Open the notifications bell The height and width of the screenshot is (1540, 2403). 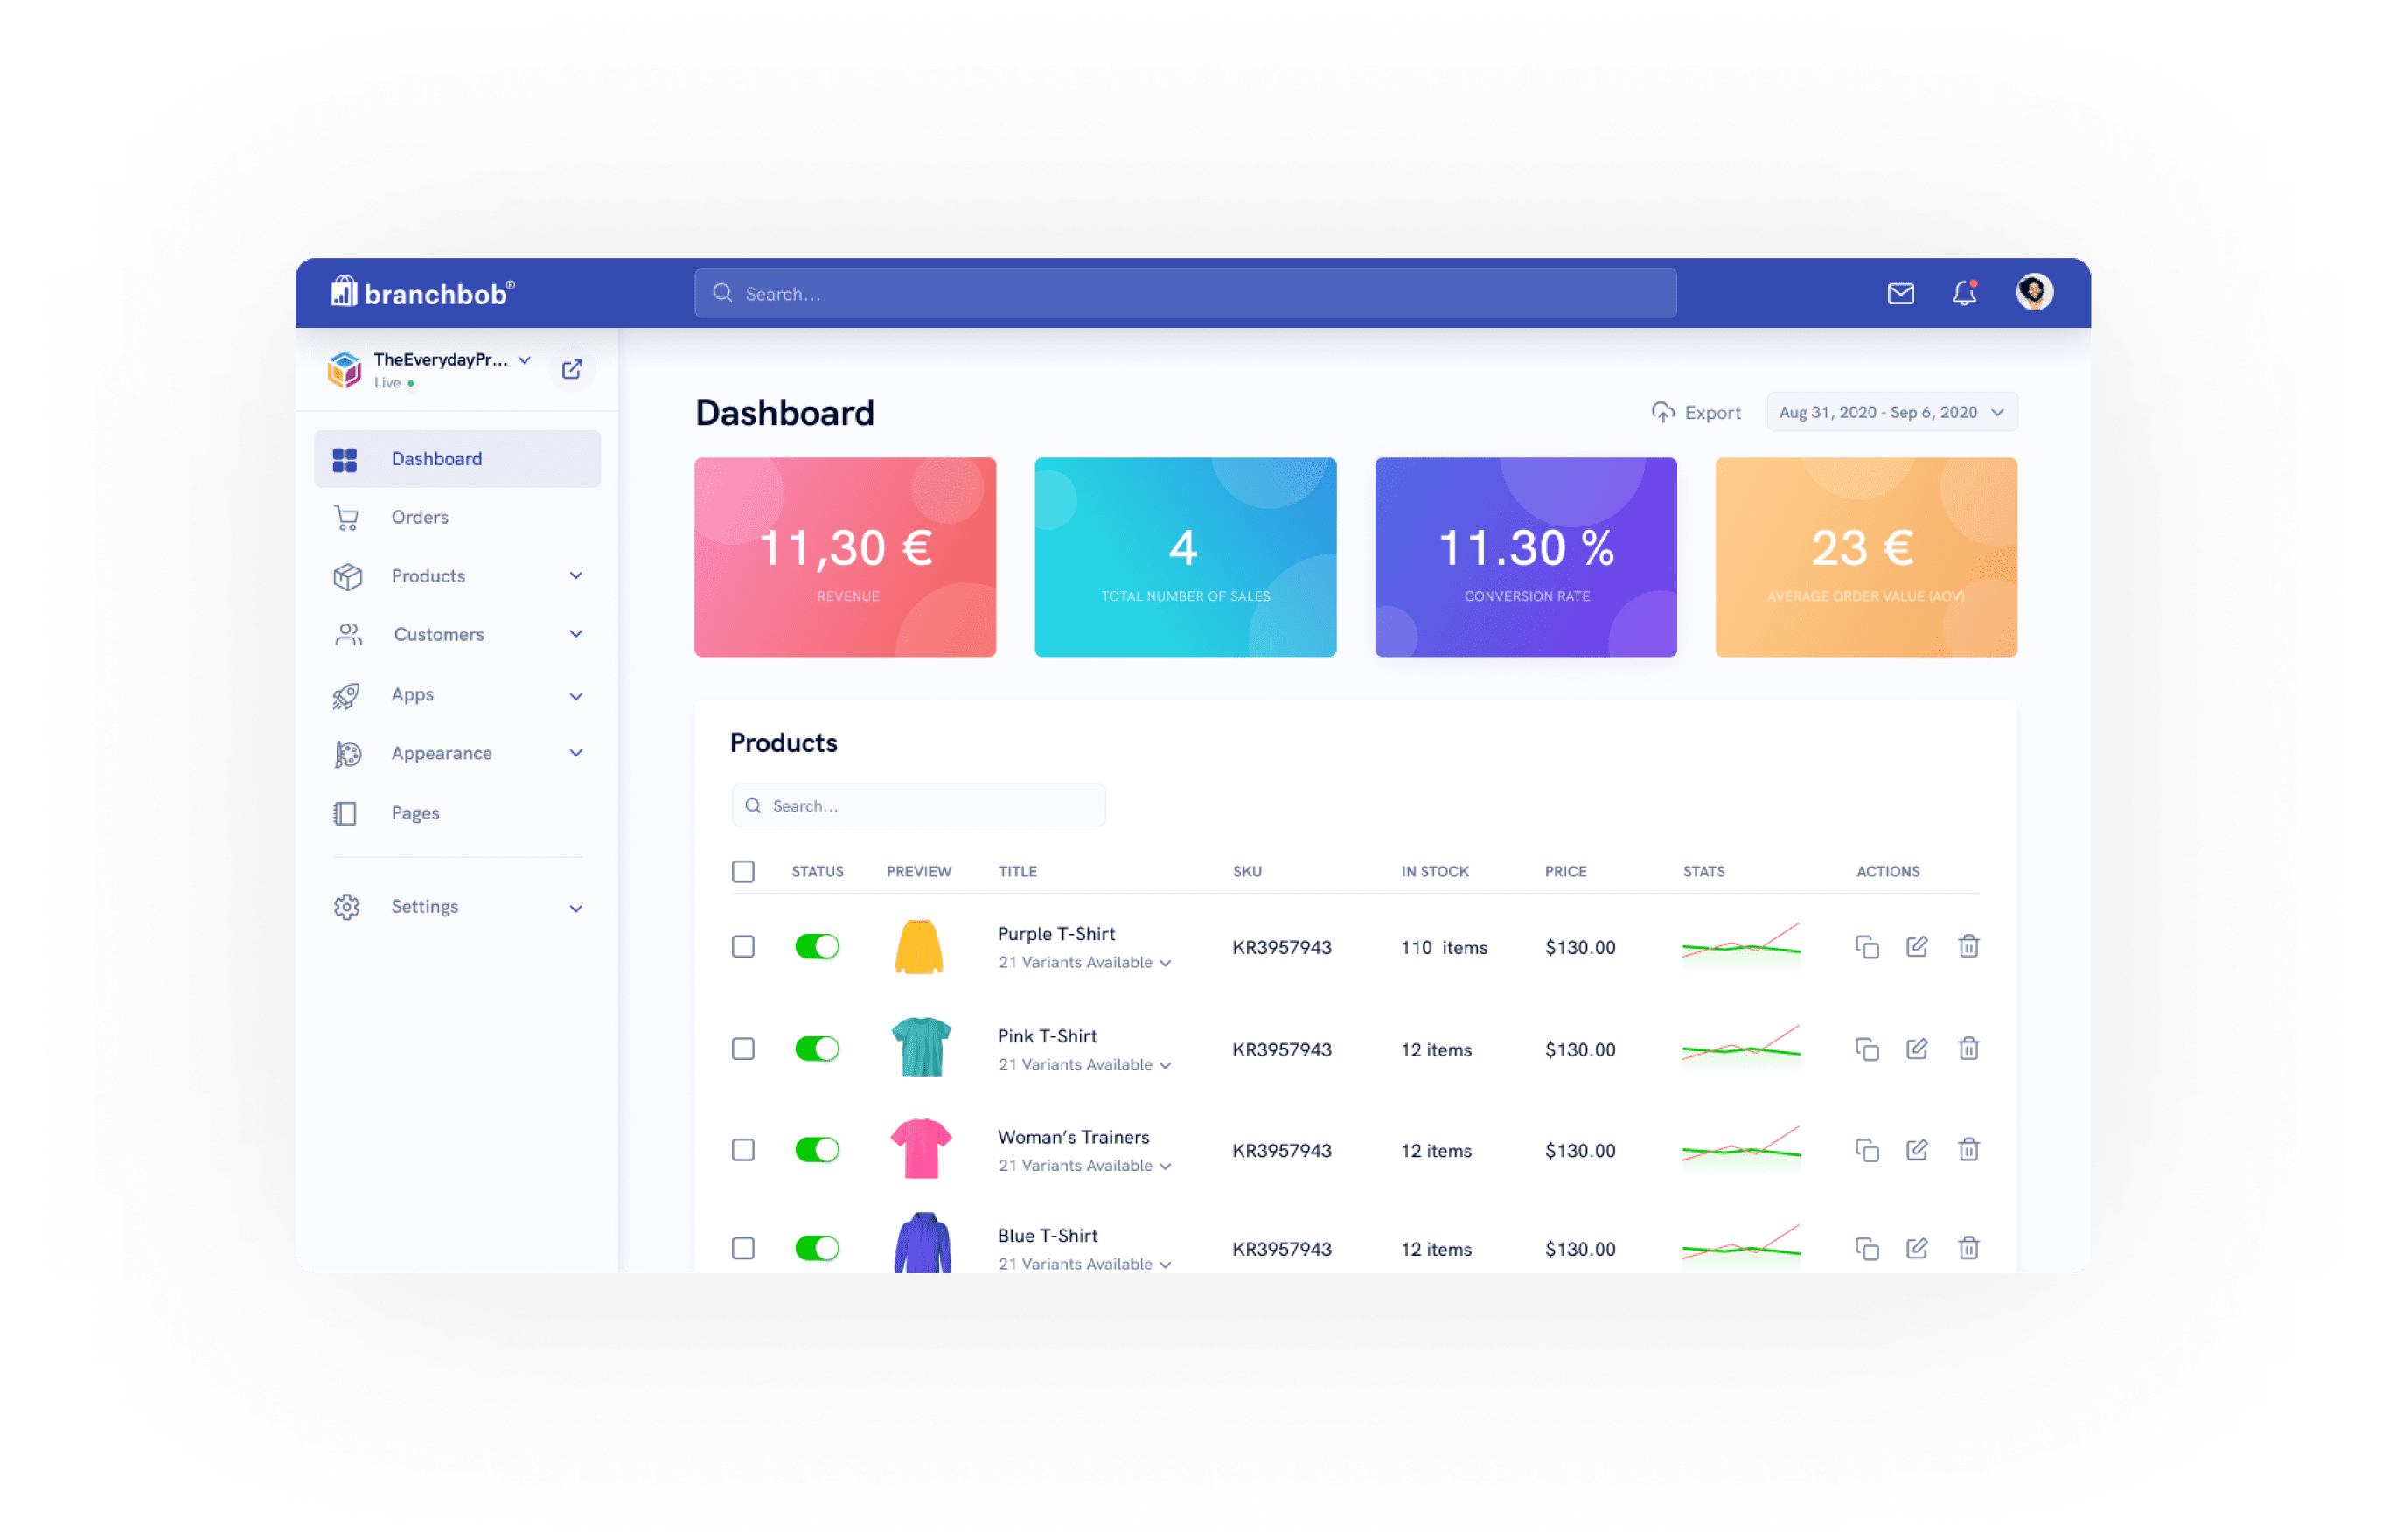(1964, 293)
